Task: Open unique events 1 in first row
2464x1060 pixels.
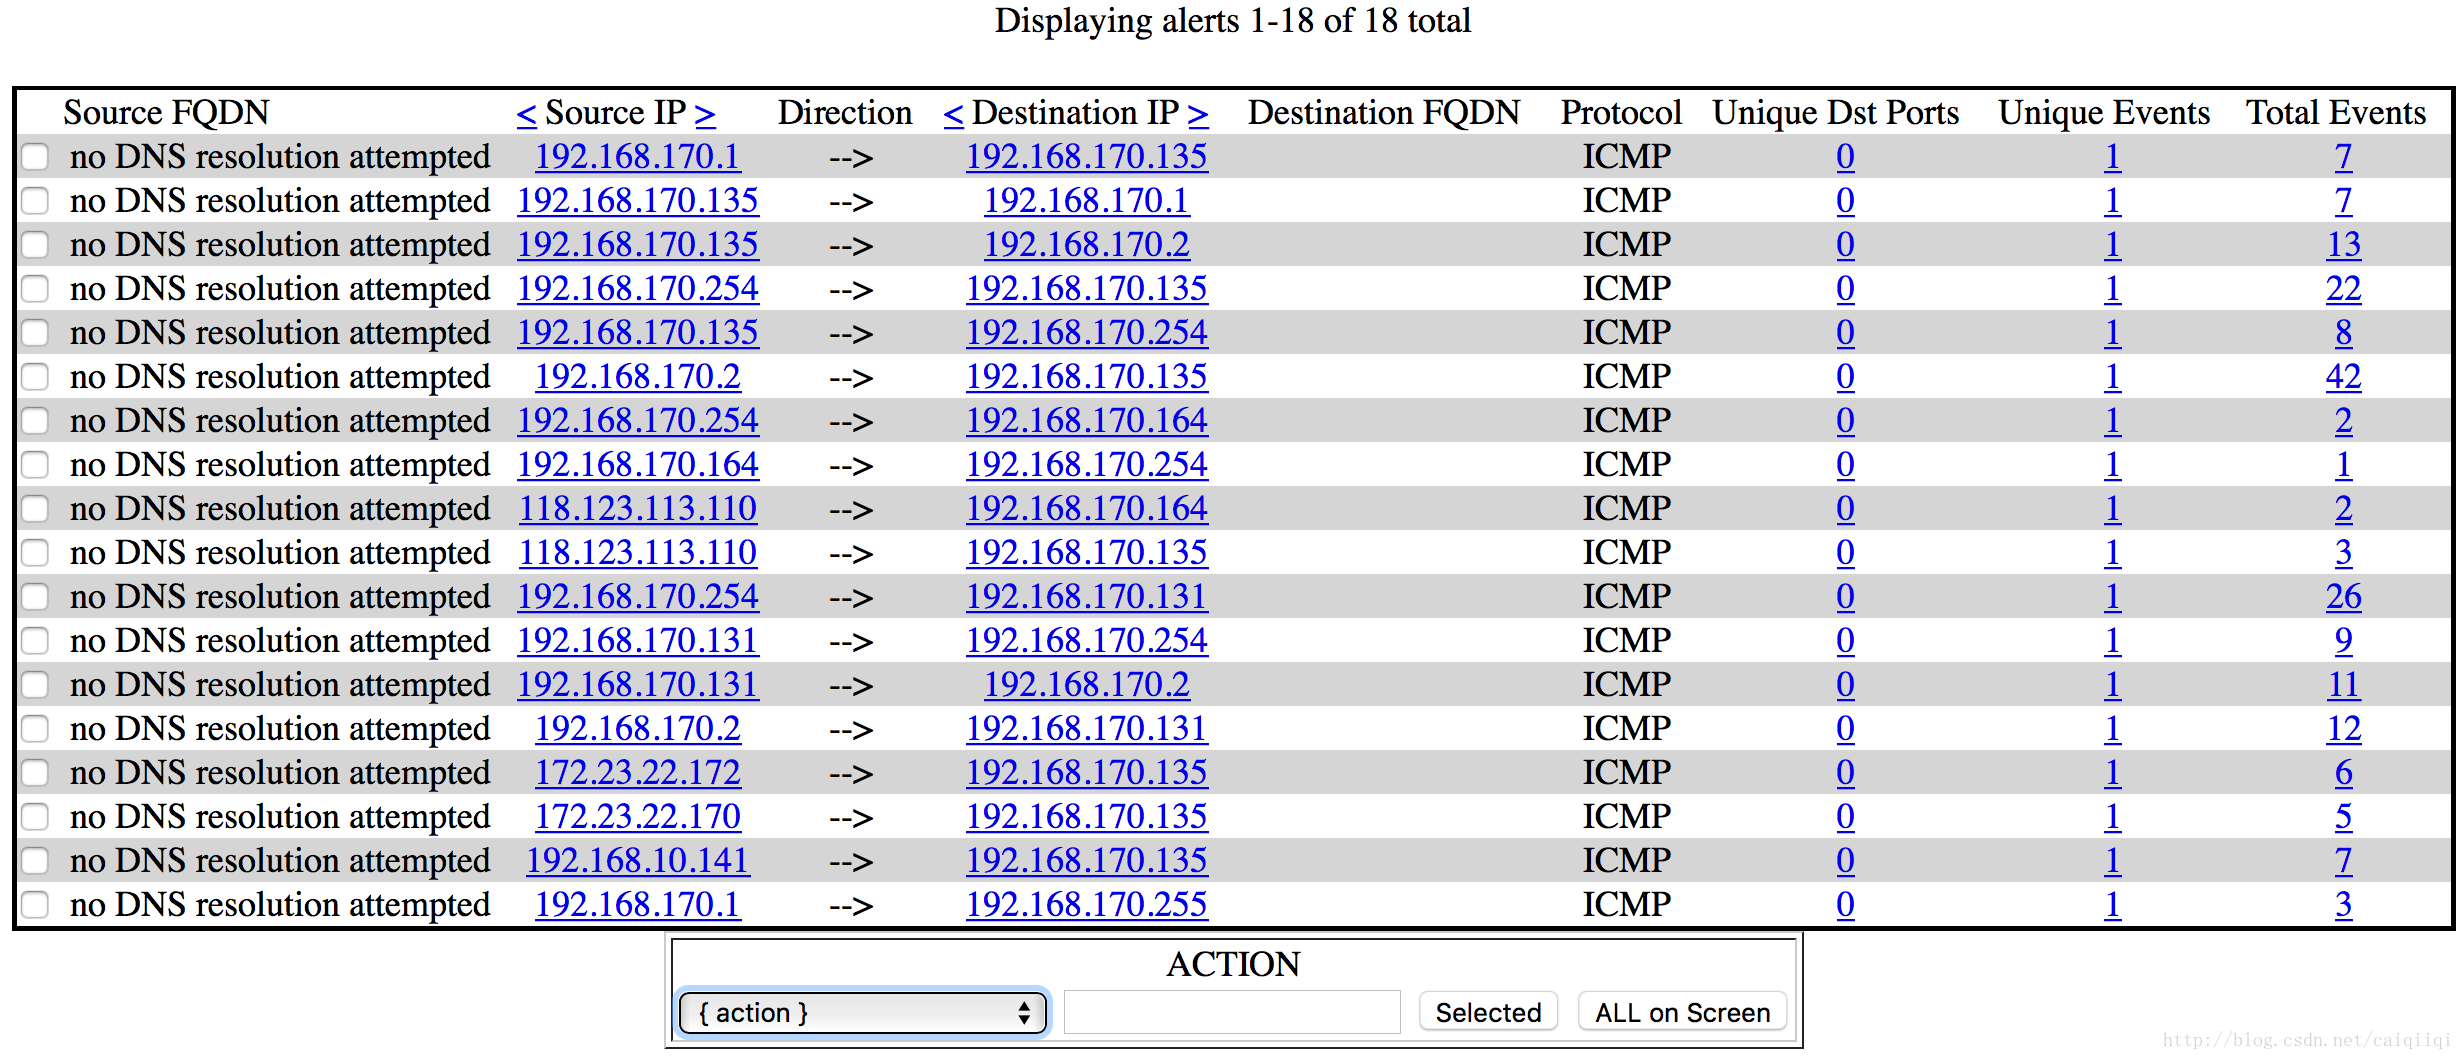Action: click(2112, 157)
